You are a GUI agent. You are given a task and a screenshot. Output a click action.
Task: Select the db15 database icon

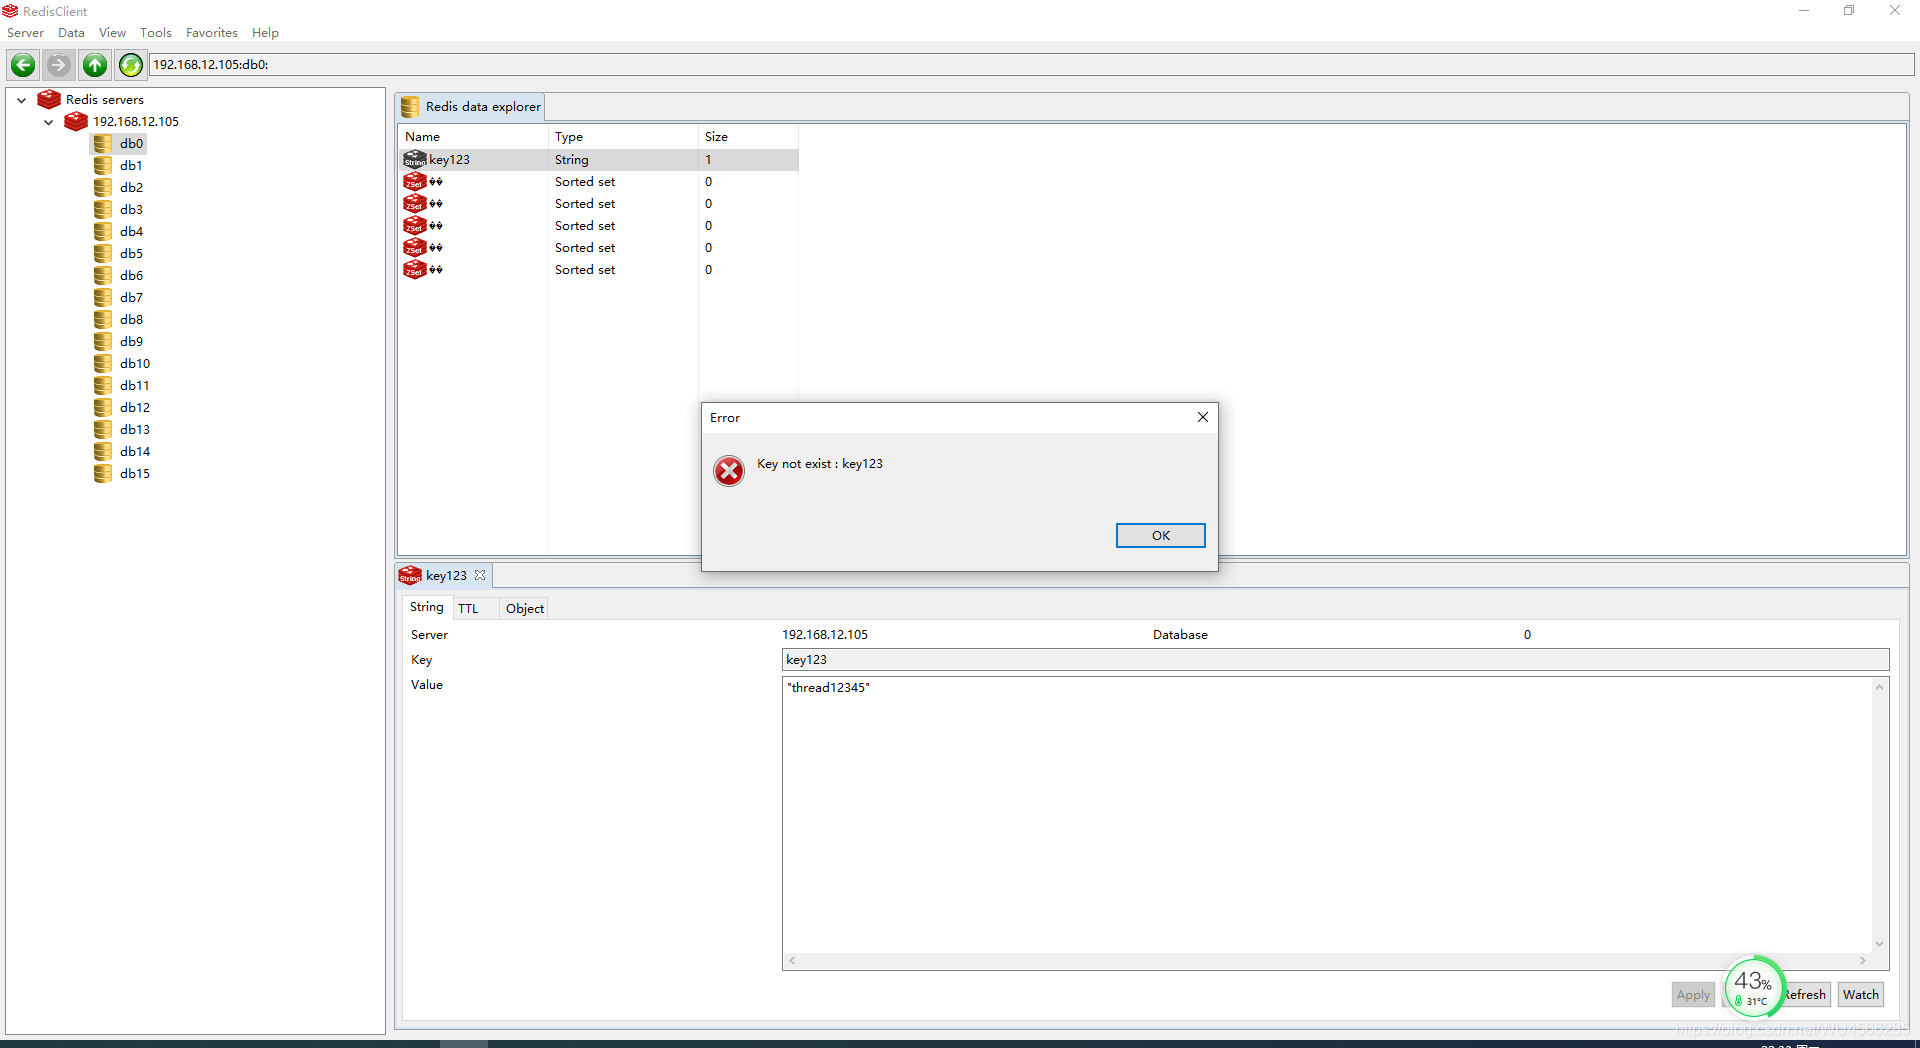click(x=103, y=473)
